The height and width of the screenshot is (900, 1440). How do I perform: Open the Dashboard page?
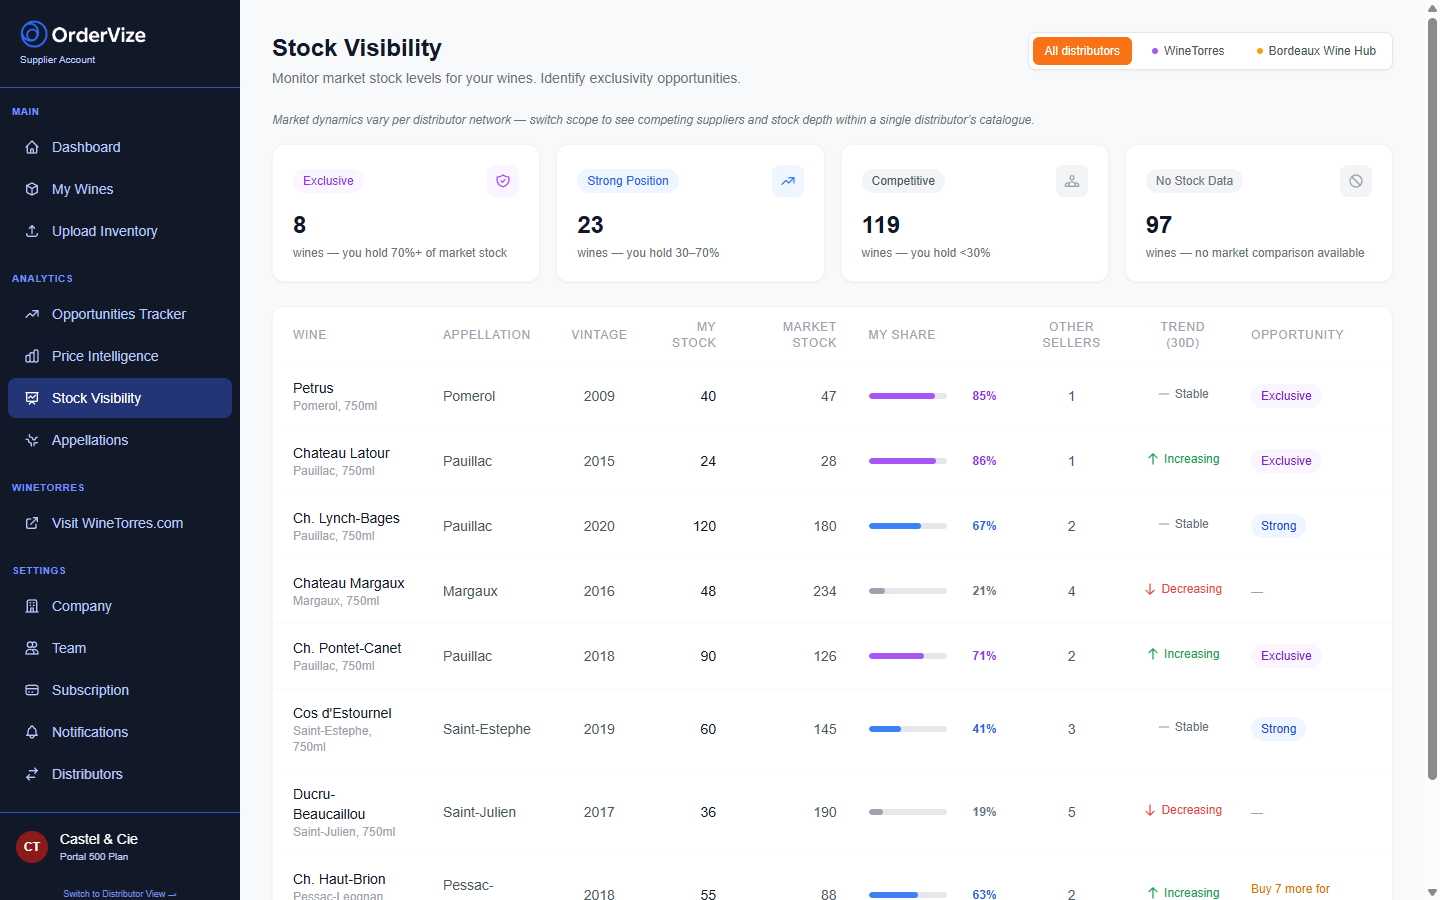click(120, 147)
